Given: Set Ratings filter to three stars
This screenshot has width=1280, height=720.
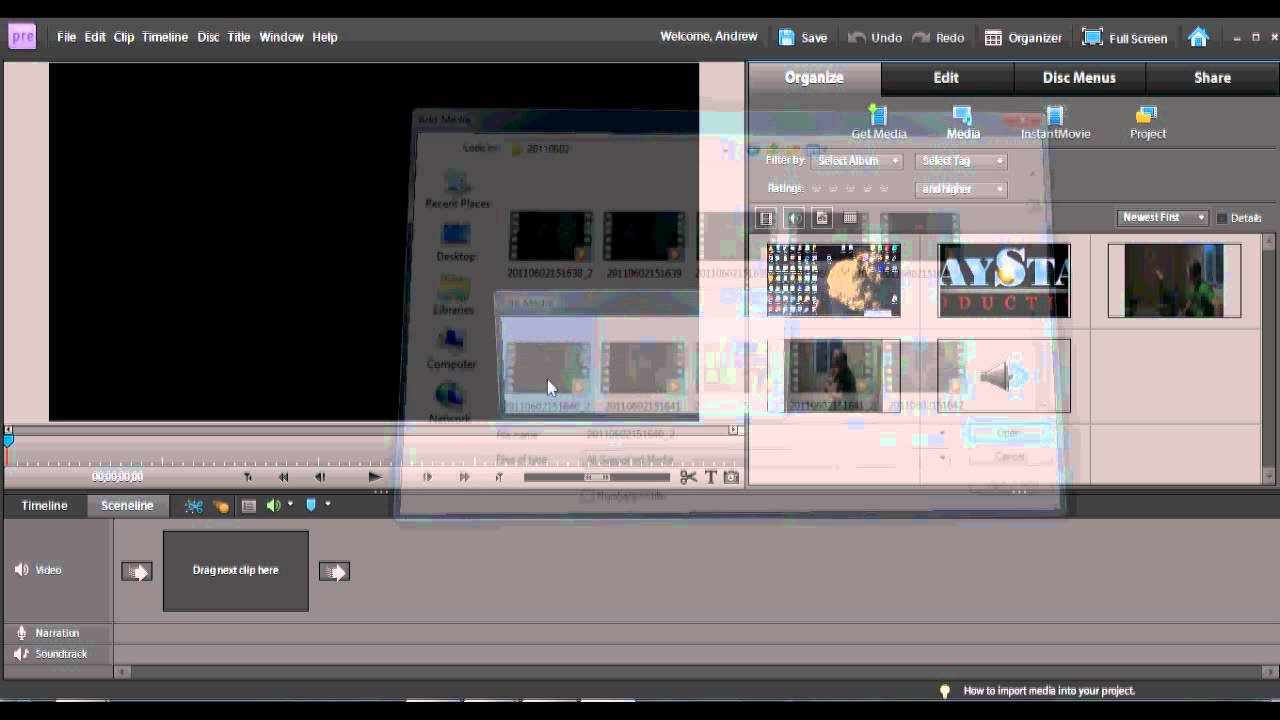Looking at the screenshot, I should 850,189.
